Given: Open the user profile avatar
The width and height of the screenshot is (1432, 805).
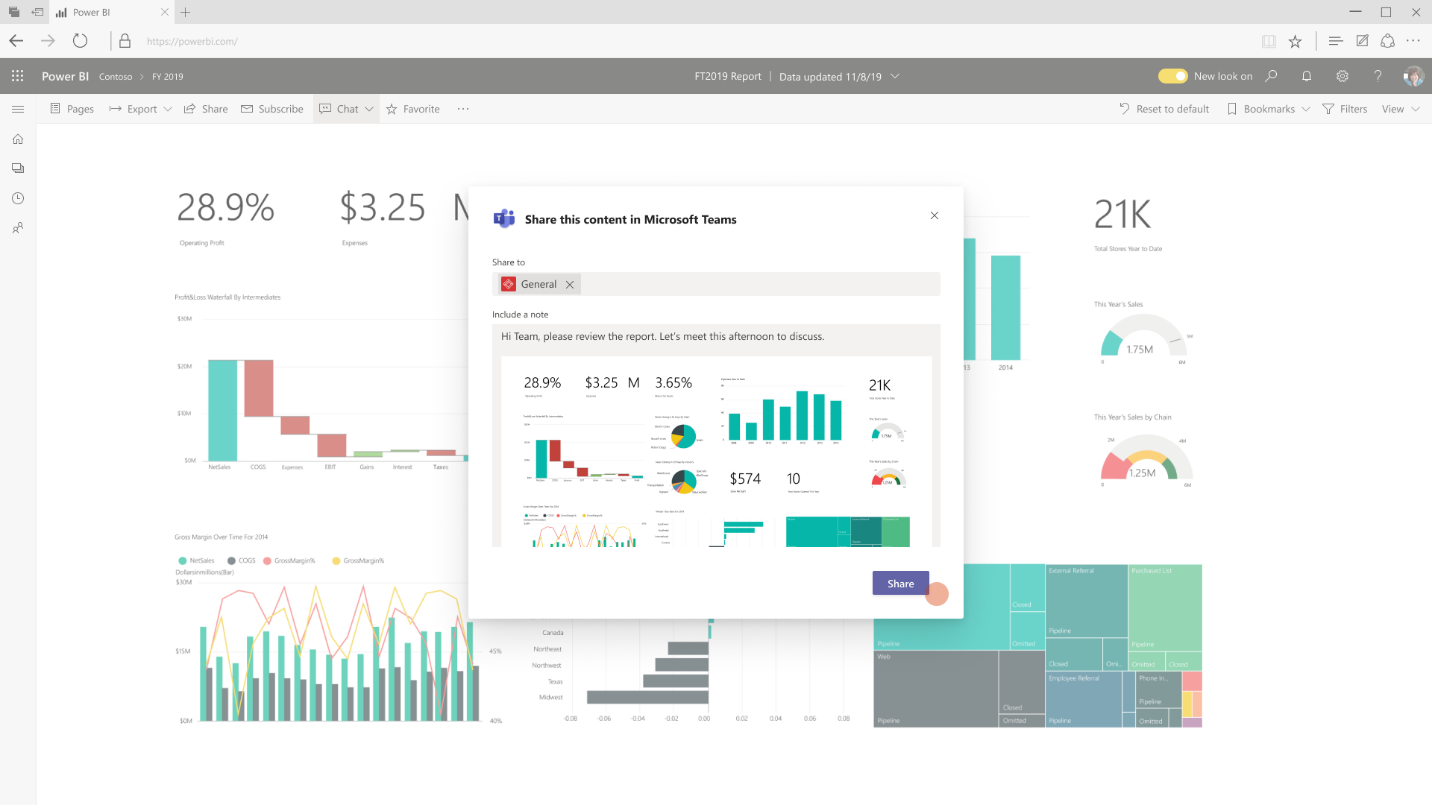Looking at the screenshot, I should tap(1413, 76).
